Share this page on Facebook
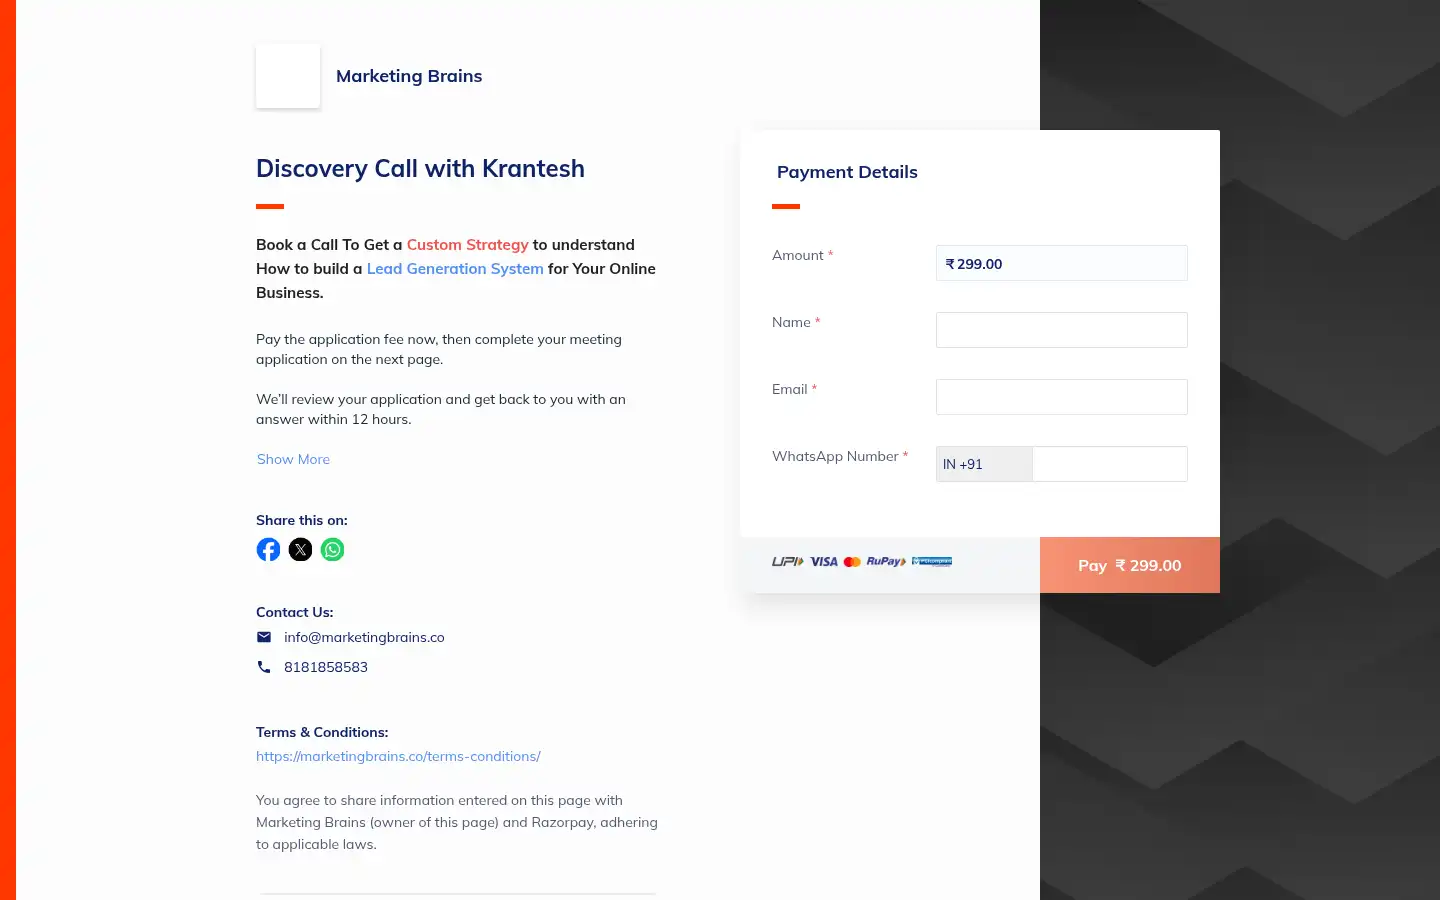Image resolution: width=1440 pixels, height=900 pixels. click(x=268, y=549)
